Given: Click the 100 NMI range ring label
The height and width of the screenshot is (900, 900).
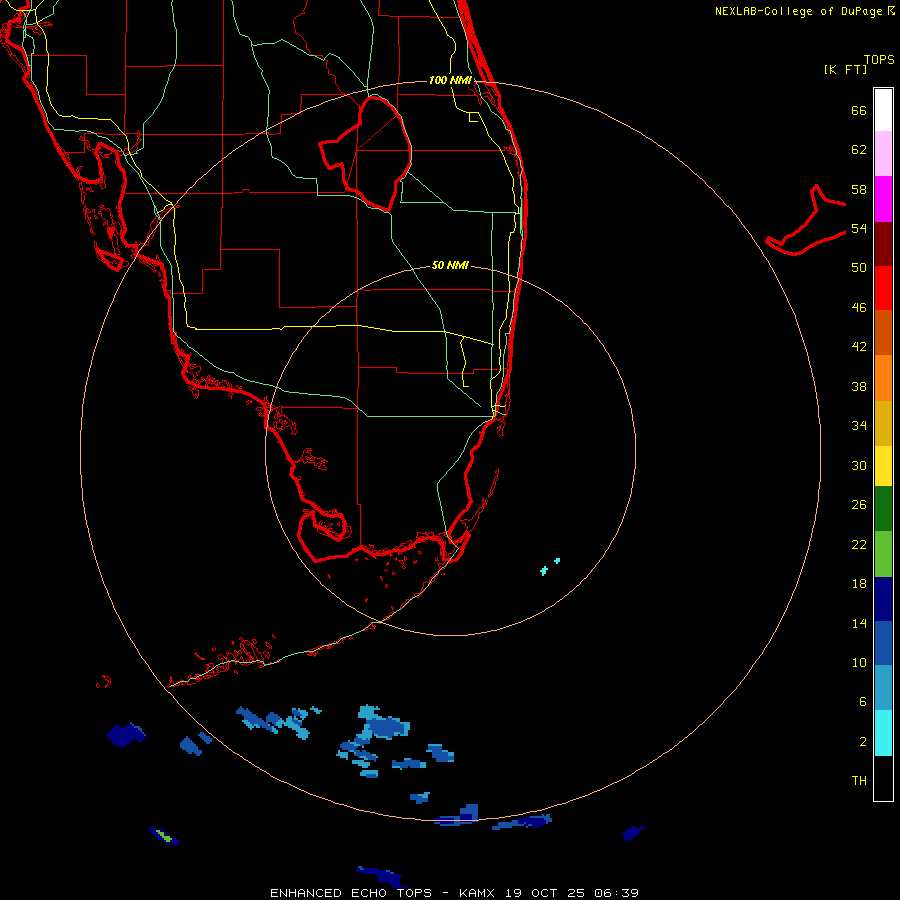Looking at the screenshot, I should 450,80.
